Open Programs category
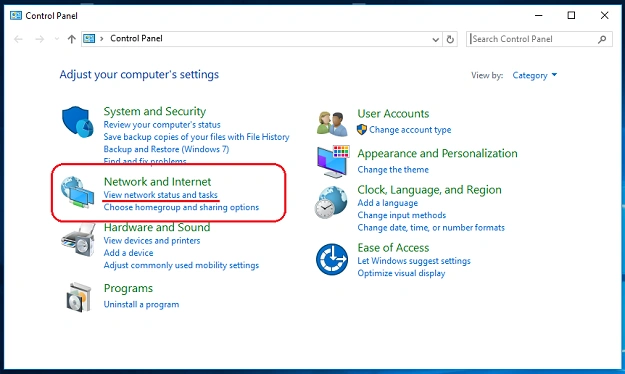The image size is (625, 374). (128, 288)
